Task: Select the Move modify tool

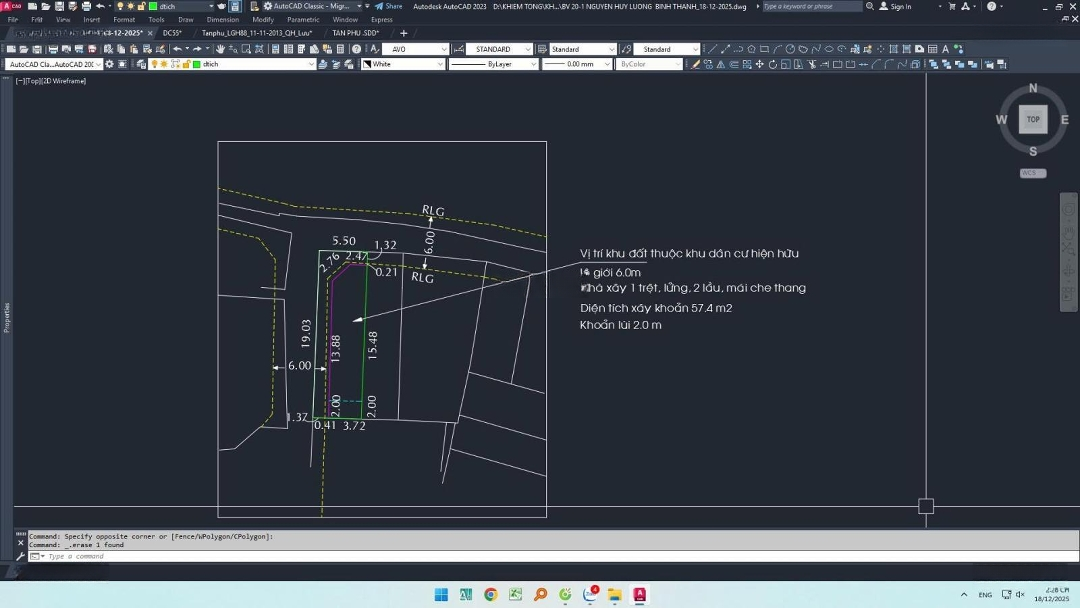Action: coord(760,64)
